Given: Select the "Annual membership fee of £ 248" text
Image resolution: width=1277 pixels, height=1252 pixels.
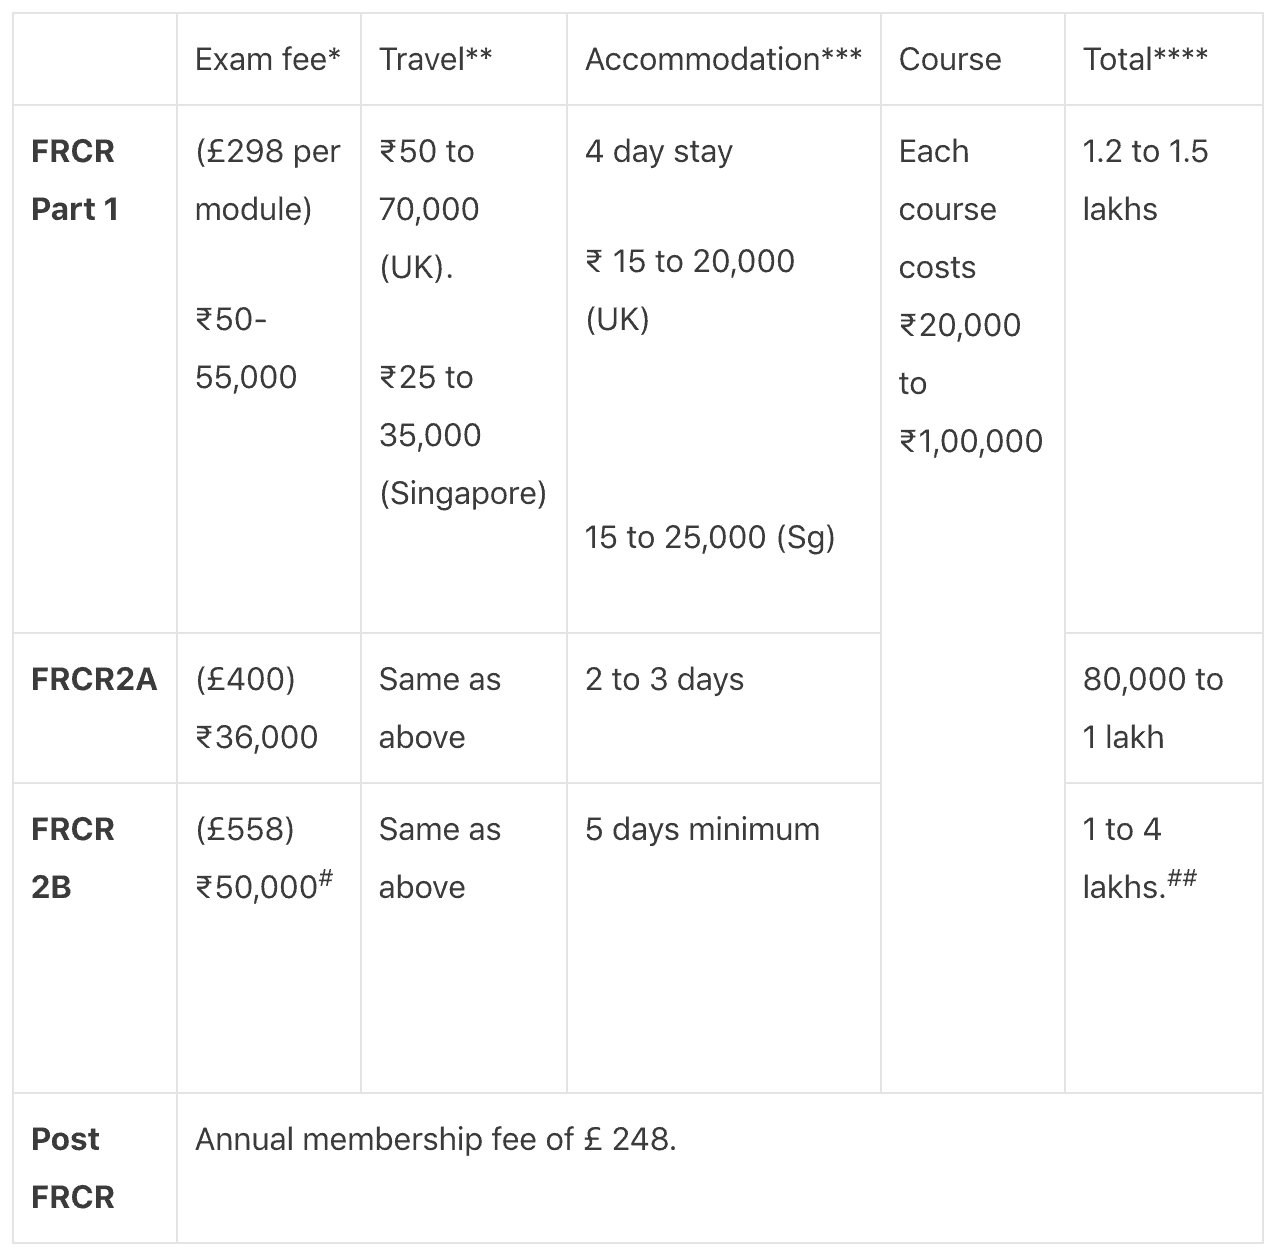Looking at the screenshot, I should coord(435,1140).
